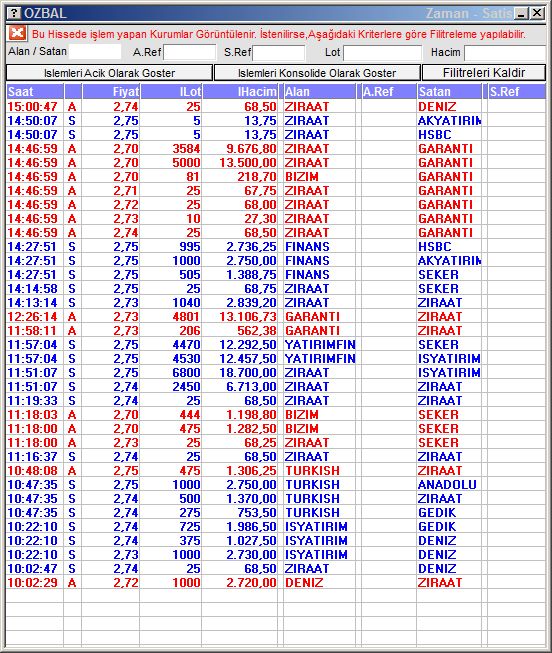Screen dimensions: 552x653
Task: Click DENIZ buyer in the 10:02:29 row
Action: (304, 583)
